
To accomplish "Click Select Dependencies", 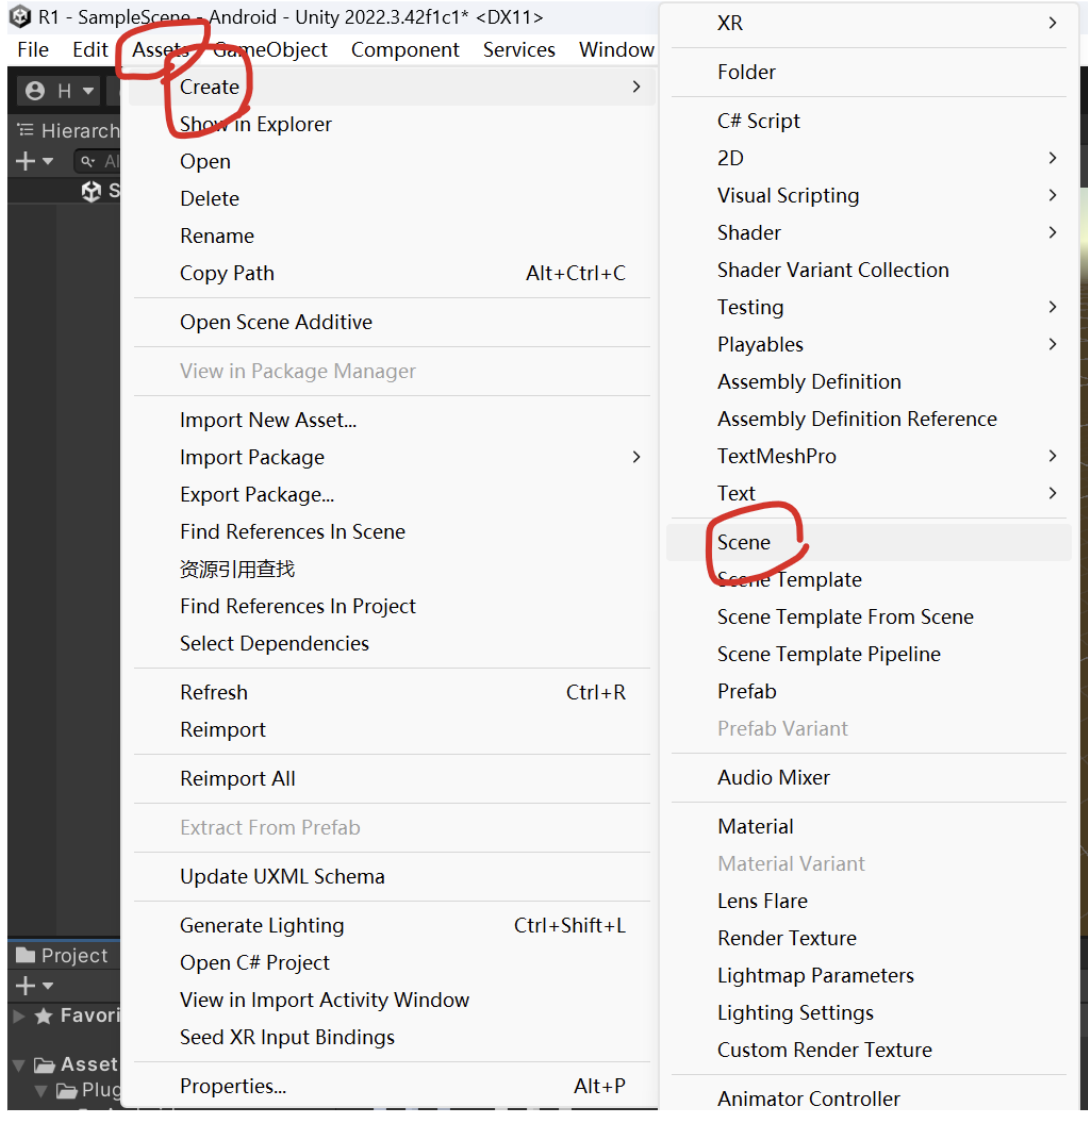I will click(392, 643).
